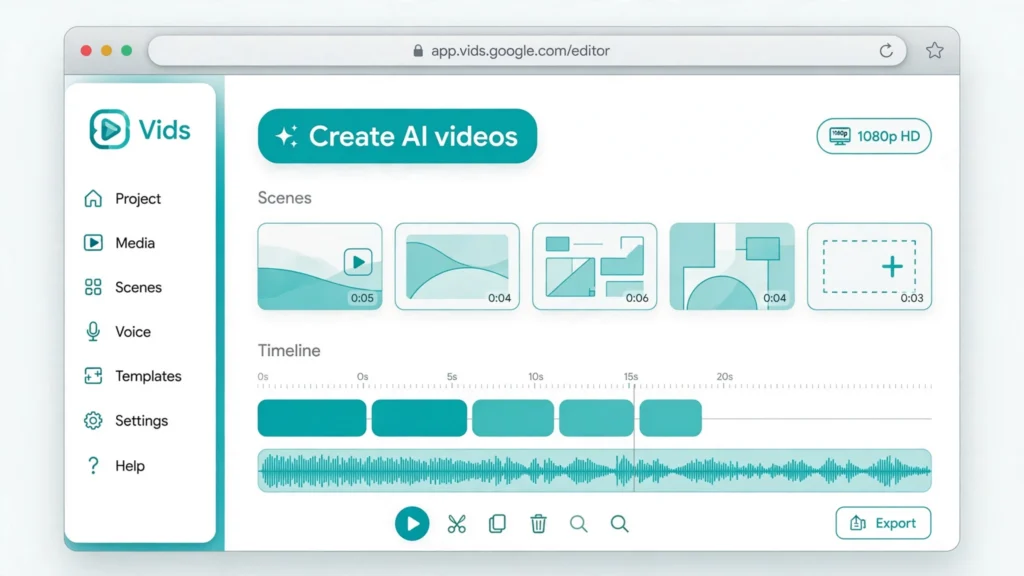This screenshot has height=576, width=1024.
Task: Select the second timeline clip
Action: (x=419, y=418)
